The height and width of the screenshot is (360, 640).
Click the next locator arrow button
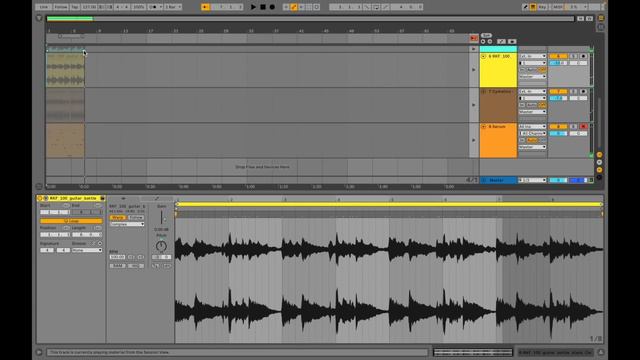click(489, 42)
